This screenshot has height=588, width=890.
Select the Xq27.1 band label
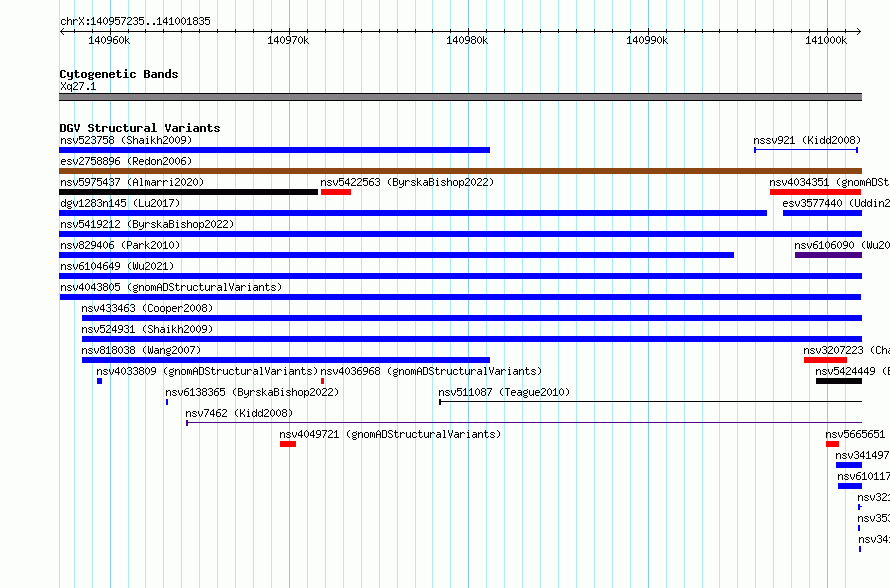78,86
